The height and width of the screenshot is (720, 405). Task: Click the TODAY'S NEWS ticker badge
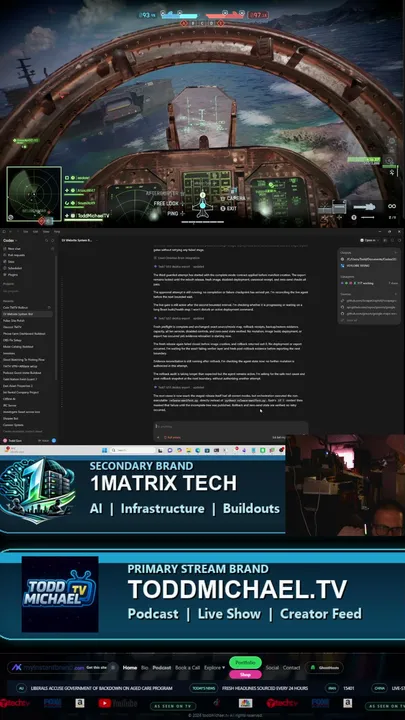coord(202,688)
